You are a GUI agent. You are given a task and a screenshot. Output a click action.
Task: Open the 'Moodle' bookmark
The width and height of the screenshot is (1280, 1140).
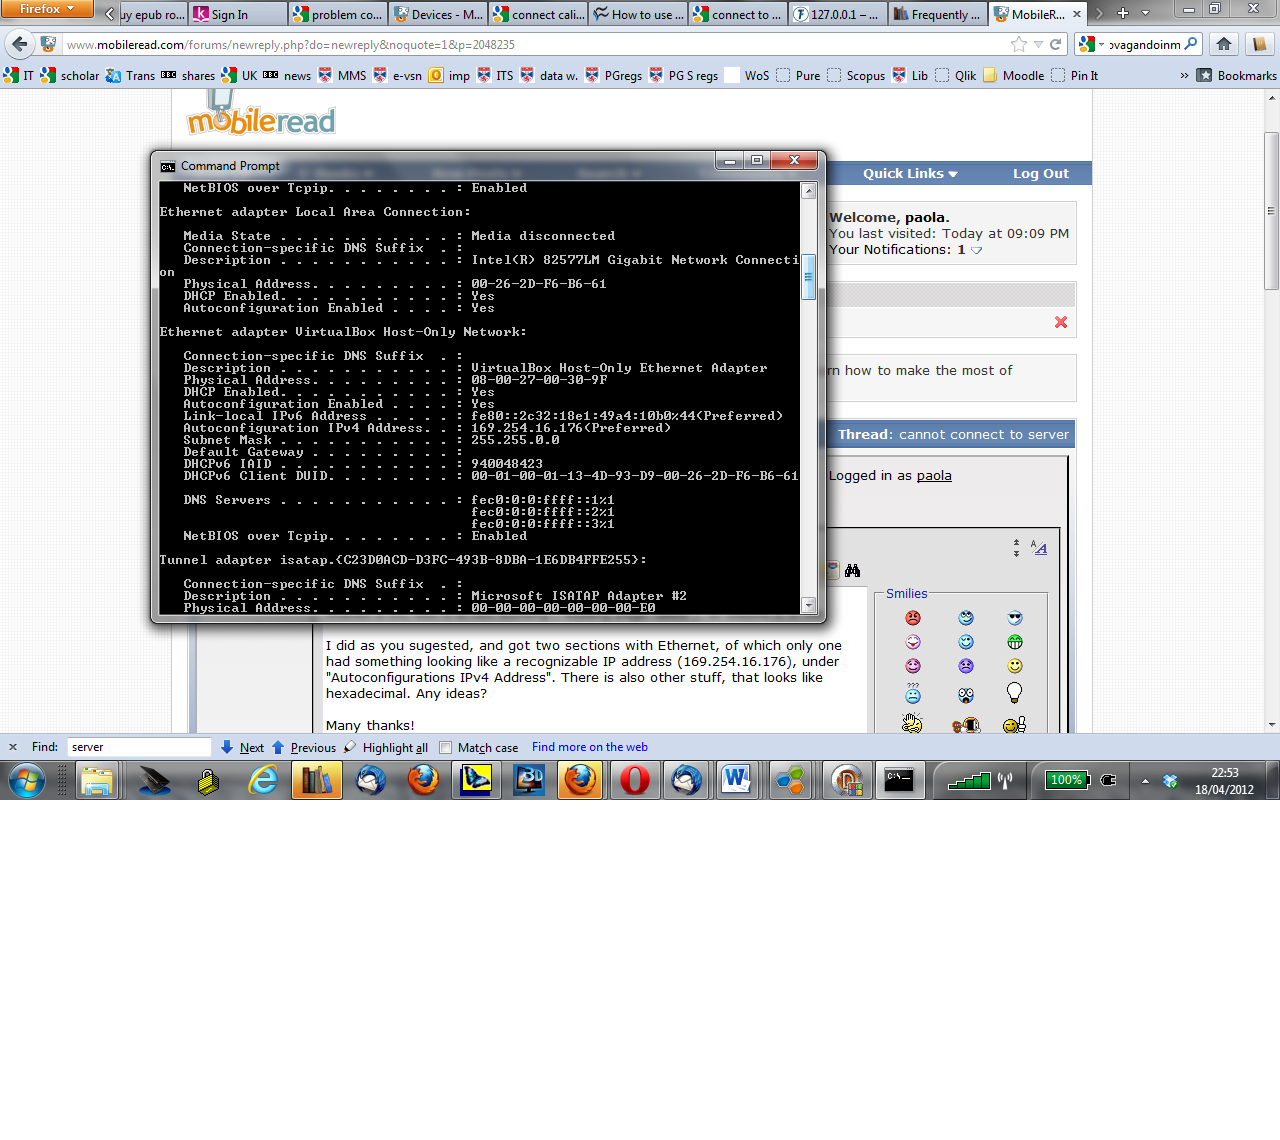click(1013, 75)
